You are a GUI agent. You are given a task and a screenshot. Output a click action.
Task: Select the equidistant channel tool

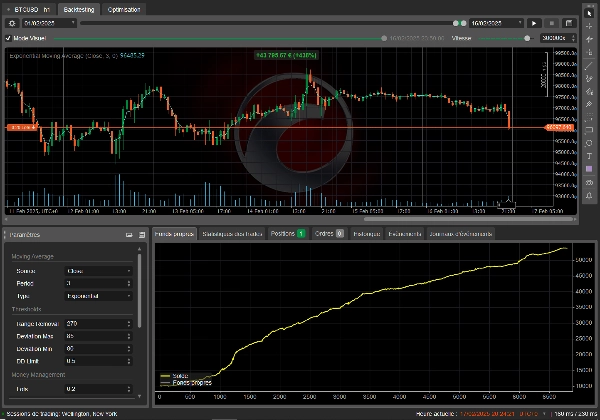point(589,91)
